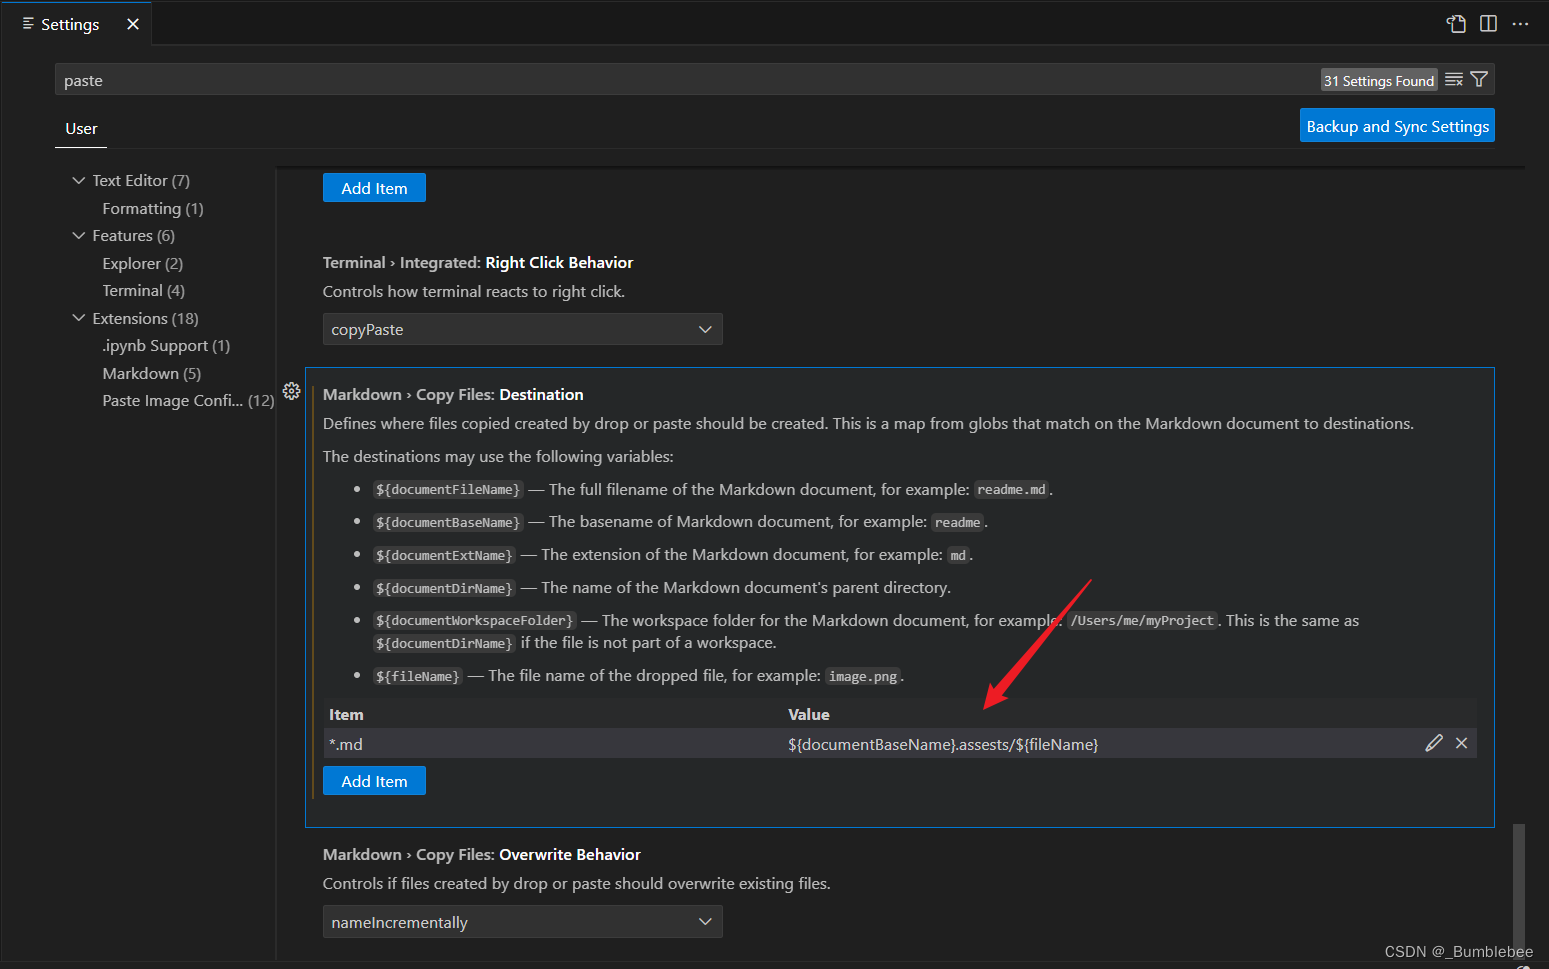Click the filter icon in the search bar

click(1479, 79)
